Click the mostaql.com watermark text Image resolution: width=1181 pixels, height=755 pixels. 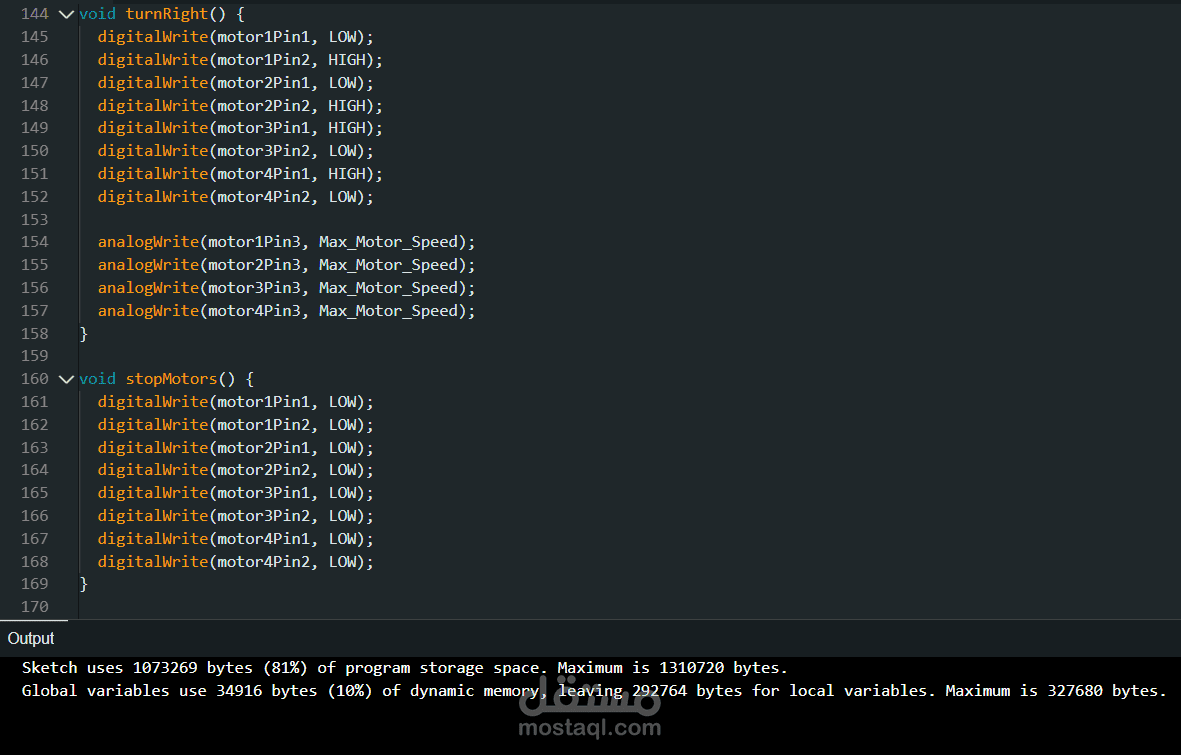[590, 728]
